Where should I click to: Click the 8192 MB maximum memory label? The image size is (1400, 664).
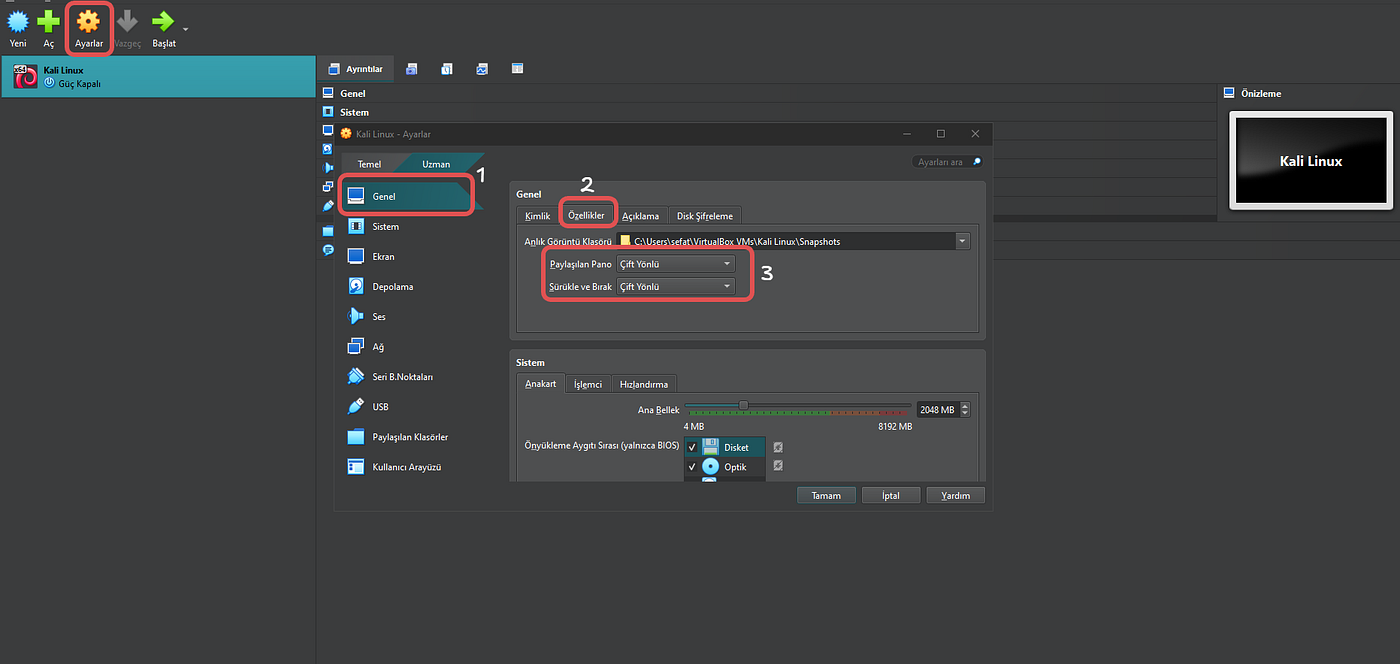[x=895, y=426]
